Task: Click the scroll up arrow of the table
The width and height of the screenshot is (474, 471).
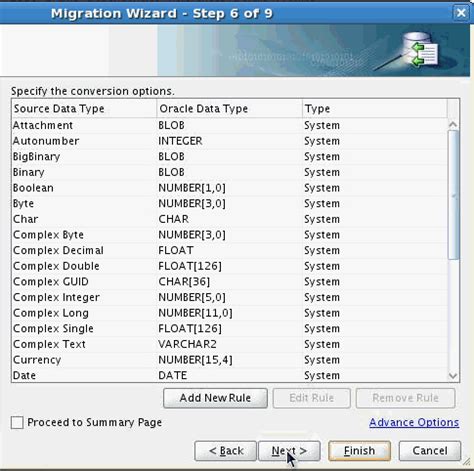Action: point(453,125)
